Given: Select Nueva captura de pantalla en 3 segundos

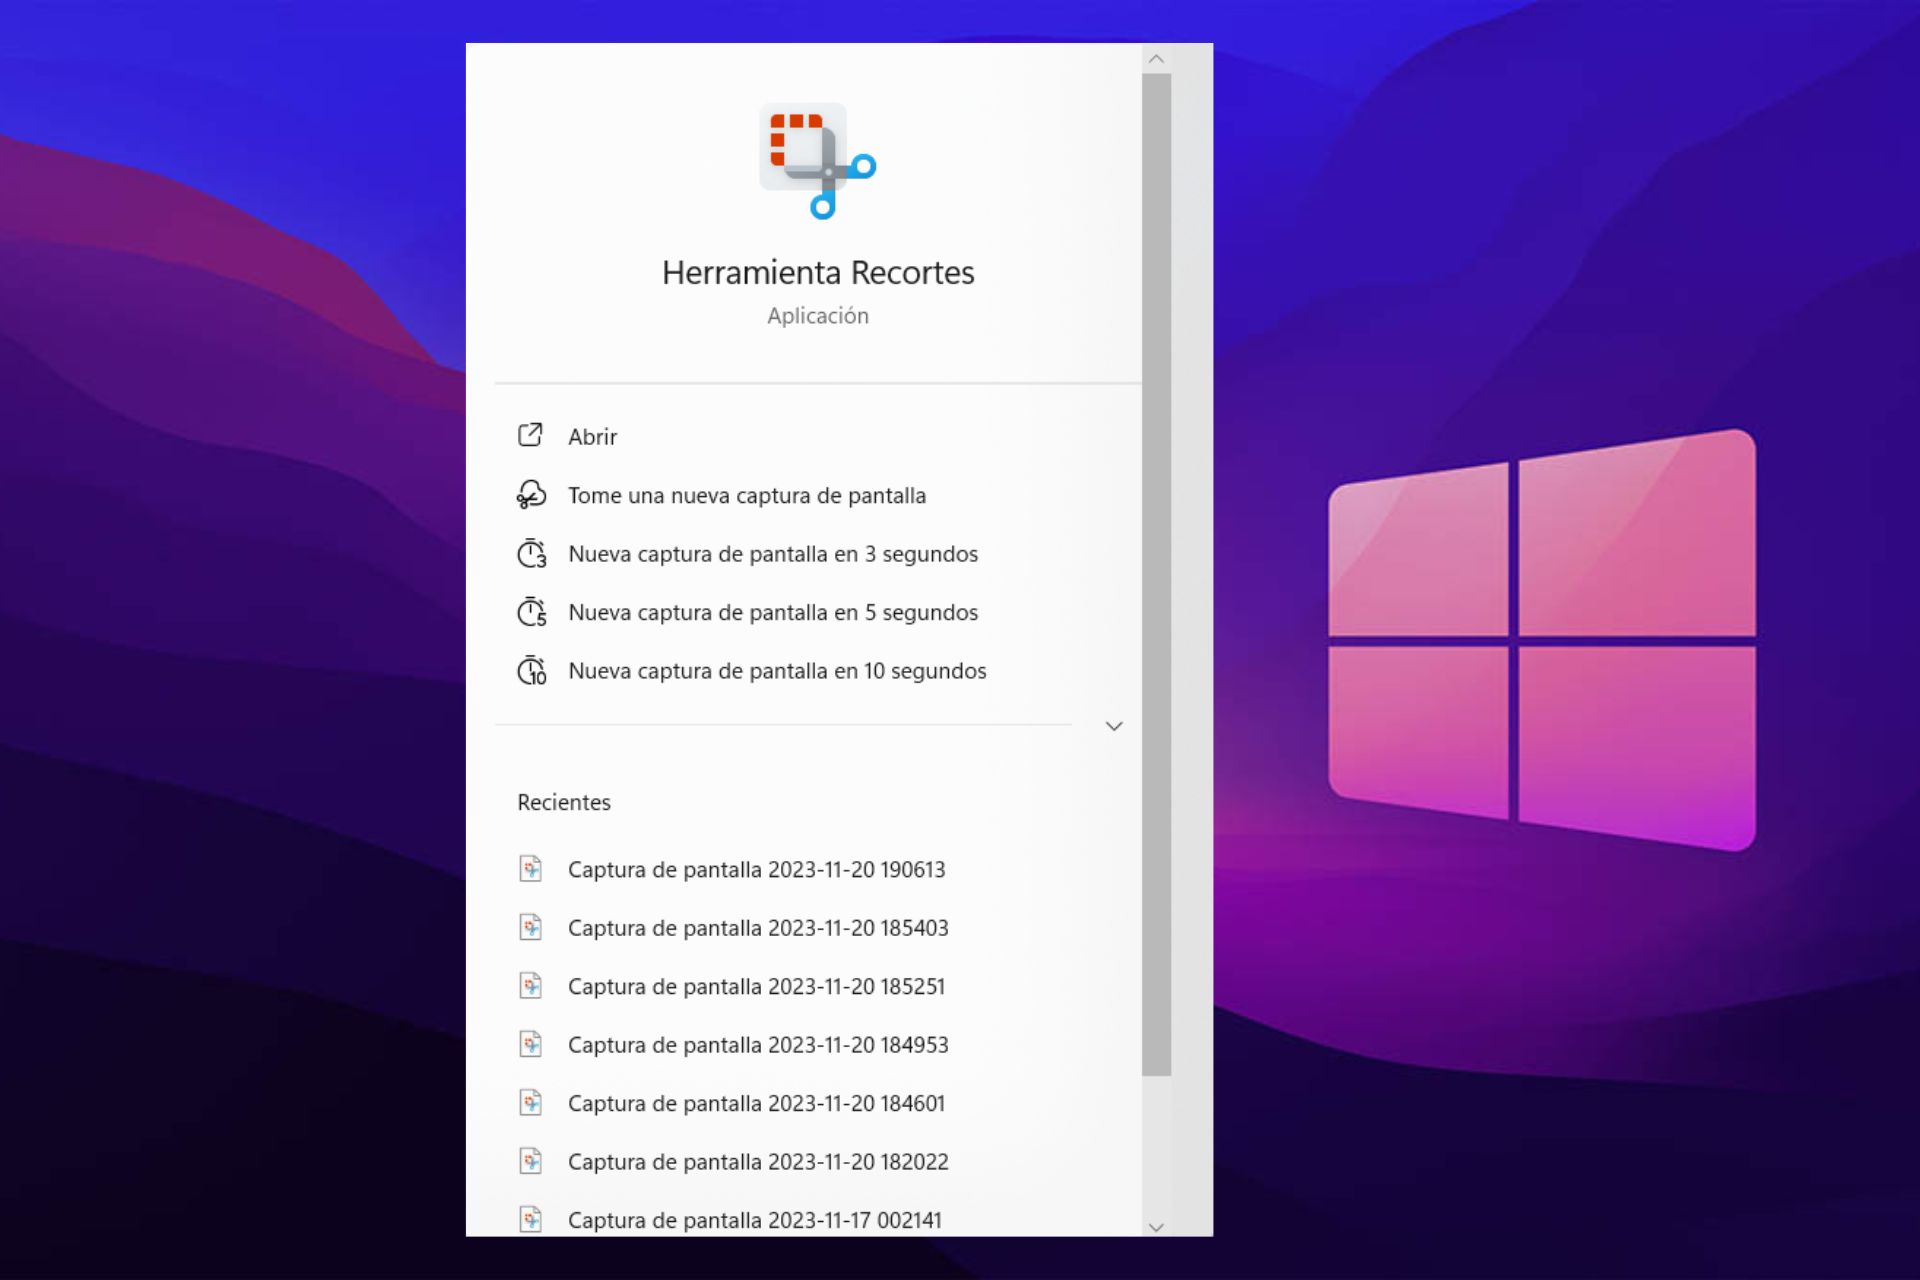Looking at the screenshot, I should (773, 554).
